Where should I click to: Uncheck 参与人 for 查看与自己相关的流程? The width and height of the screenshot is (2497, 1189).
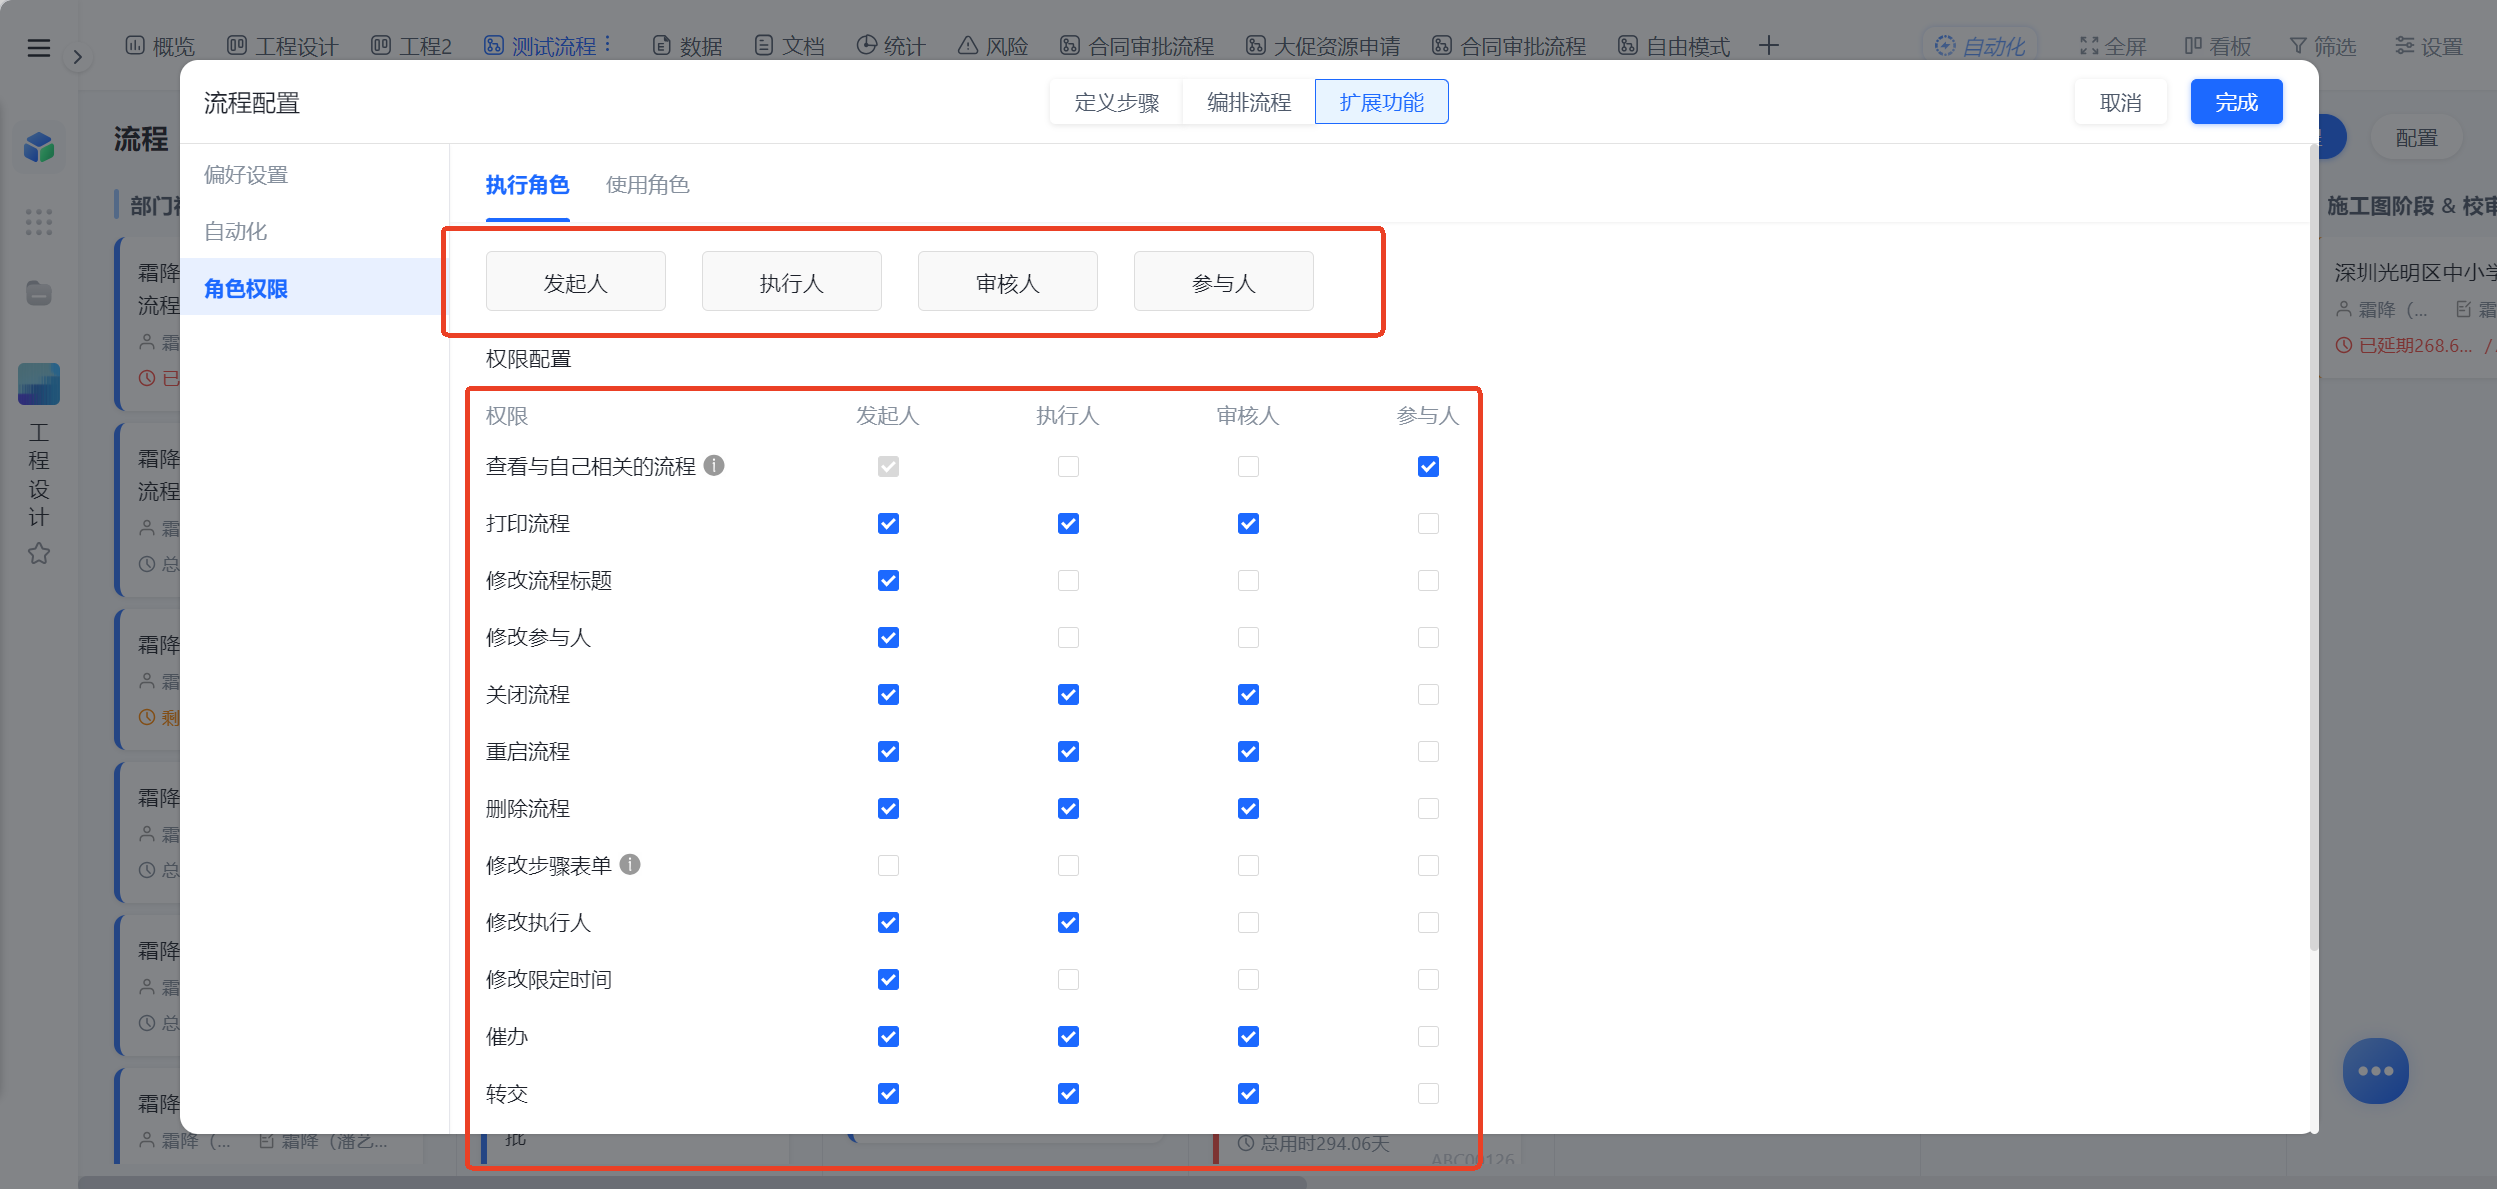pos(1428,467)
